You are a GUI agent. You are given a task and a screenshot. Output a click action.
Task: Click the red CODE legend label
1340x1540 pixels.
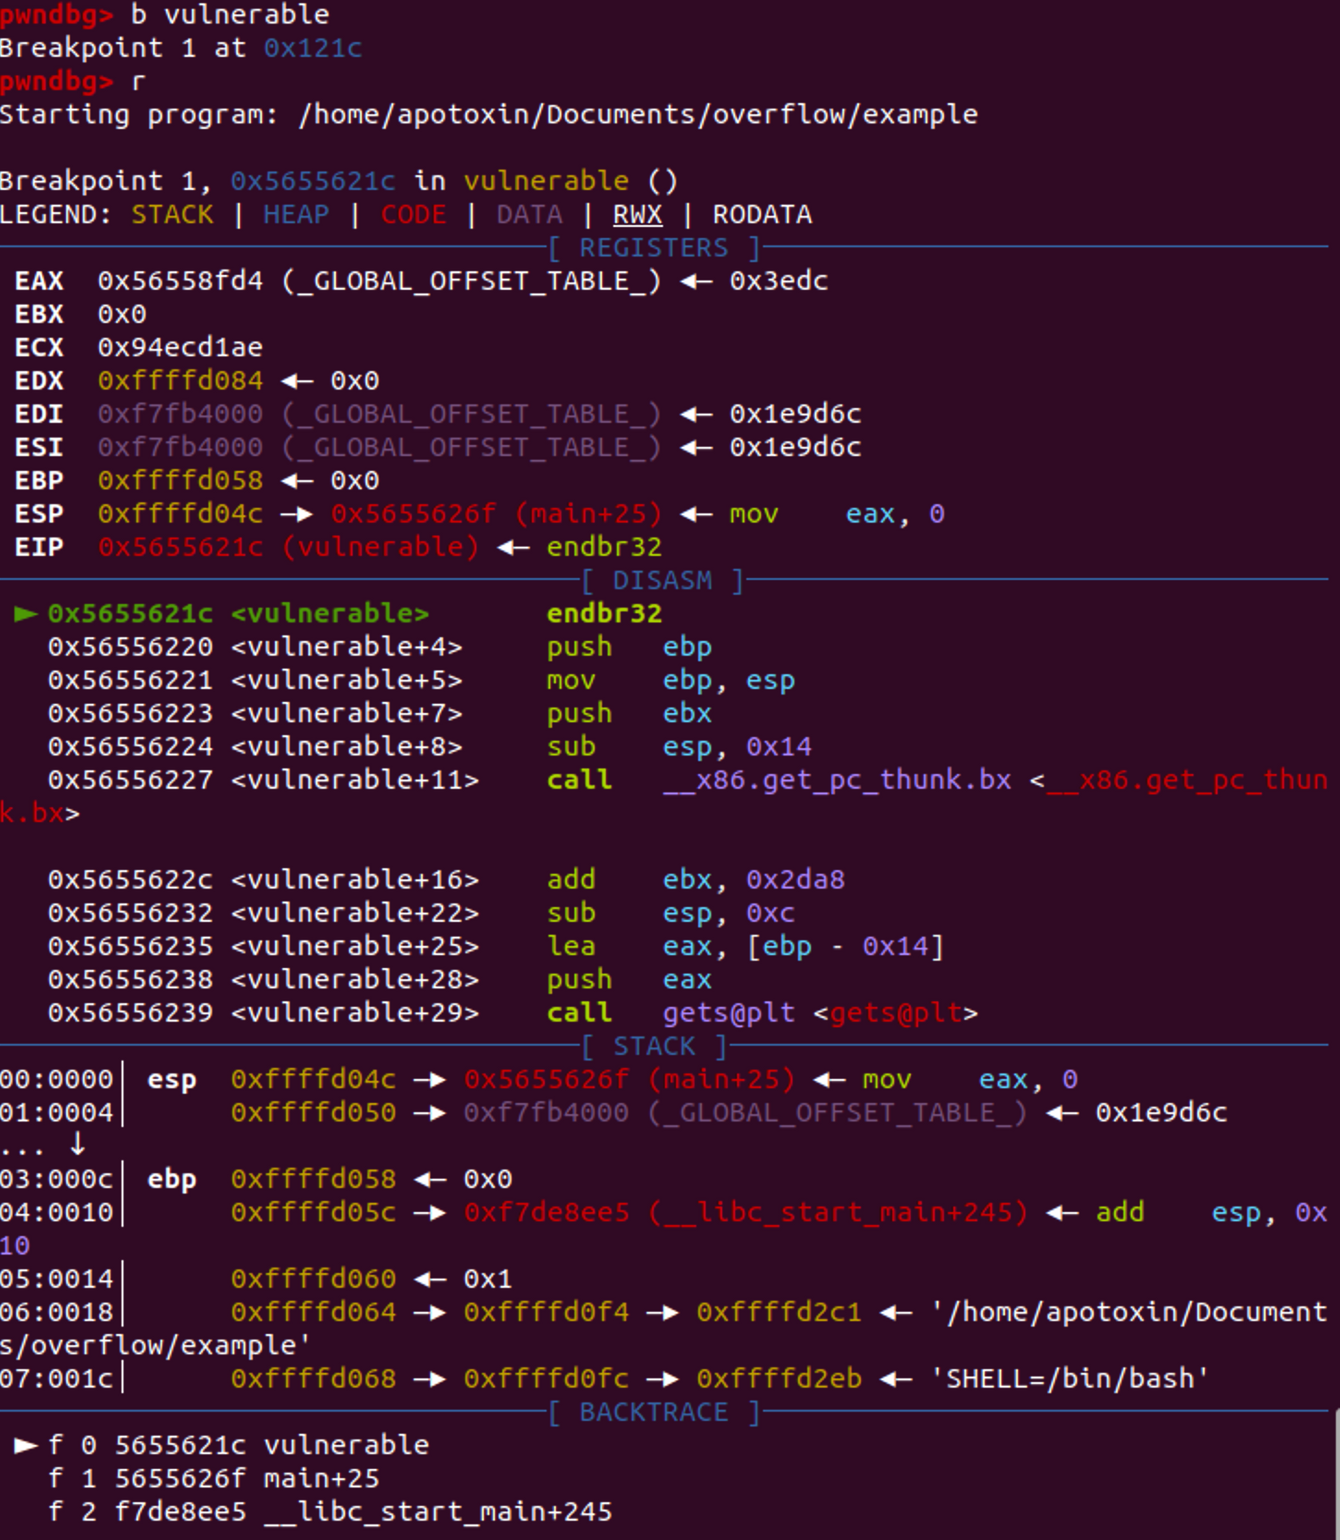[x=413, y=215]
